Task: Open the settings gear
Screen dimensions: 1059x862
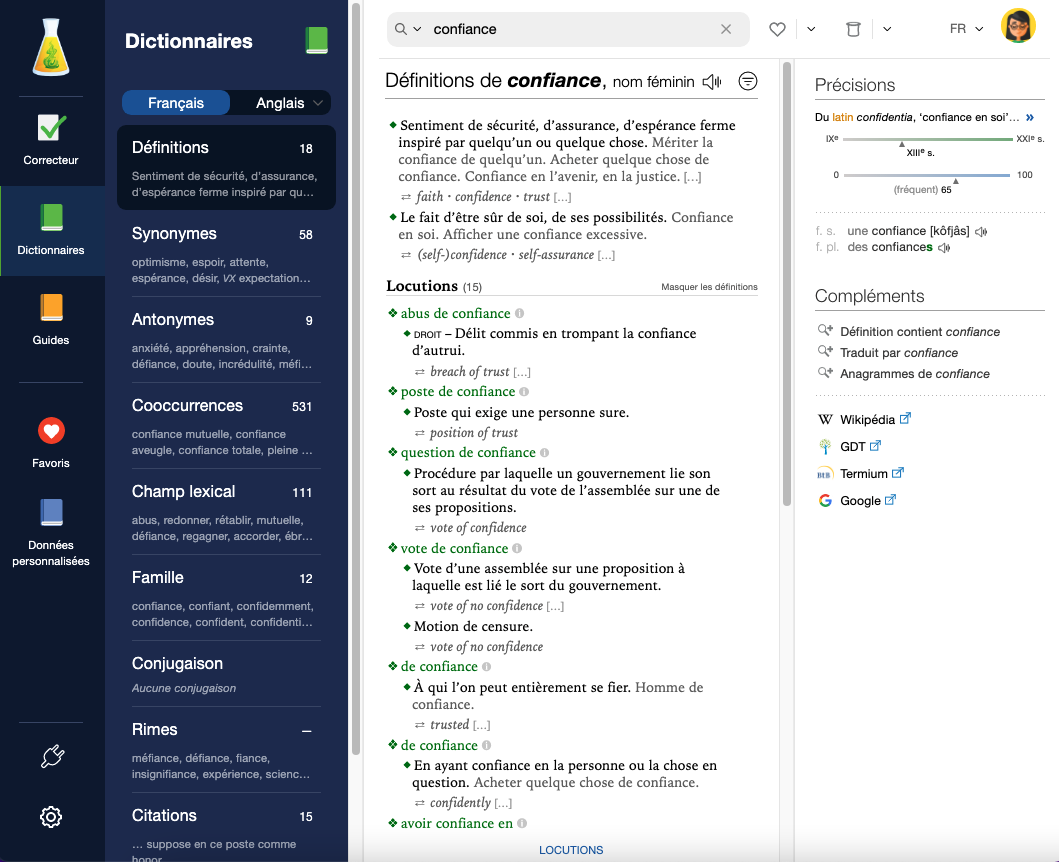Action: pos(51,817)
